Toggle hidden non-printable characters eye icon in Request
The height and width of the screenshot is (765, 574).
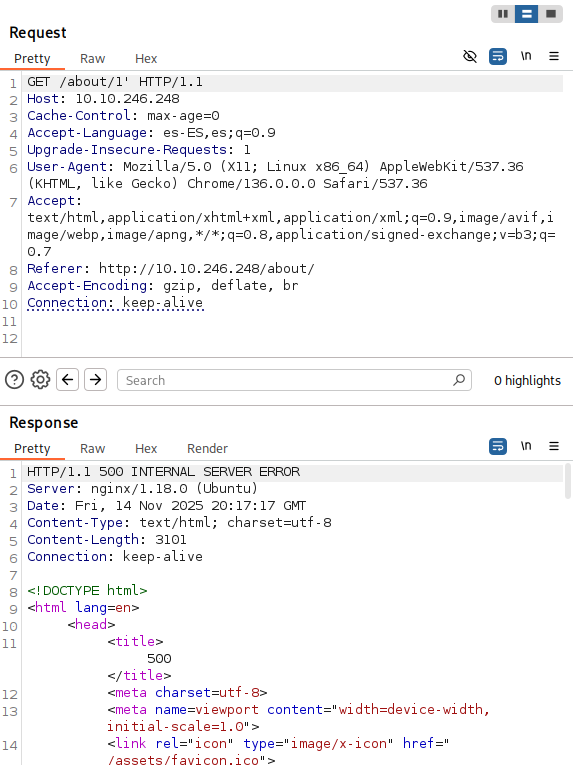click(x=470, y=57)
